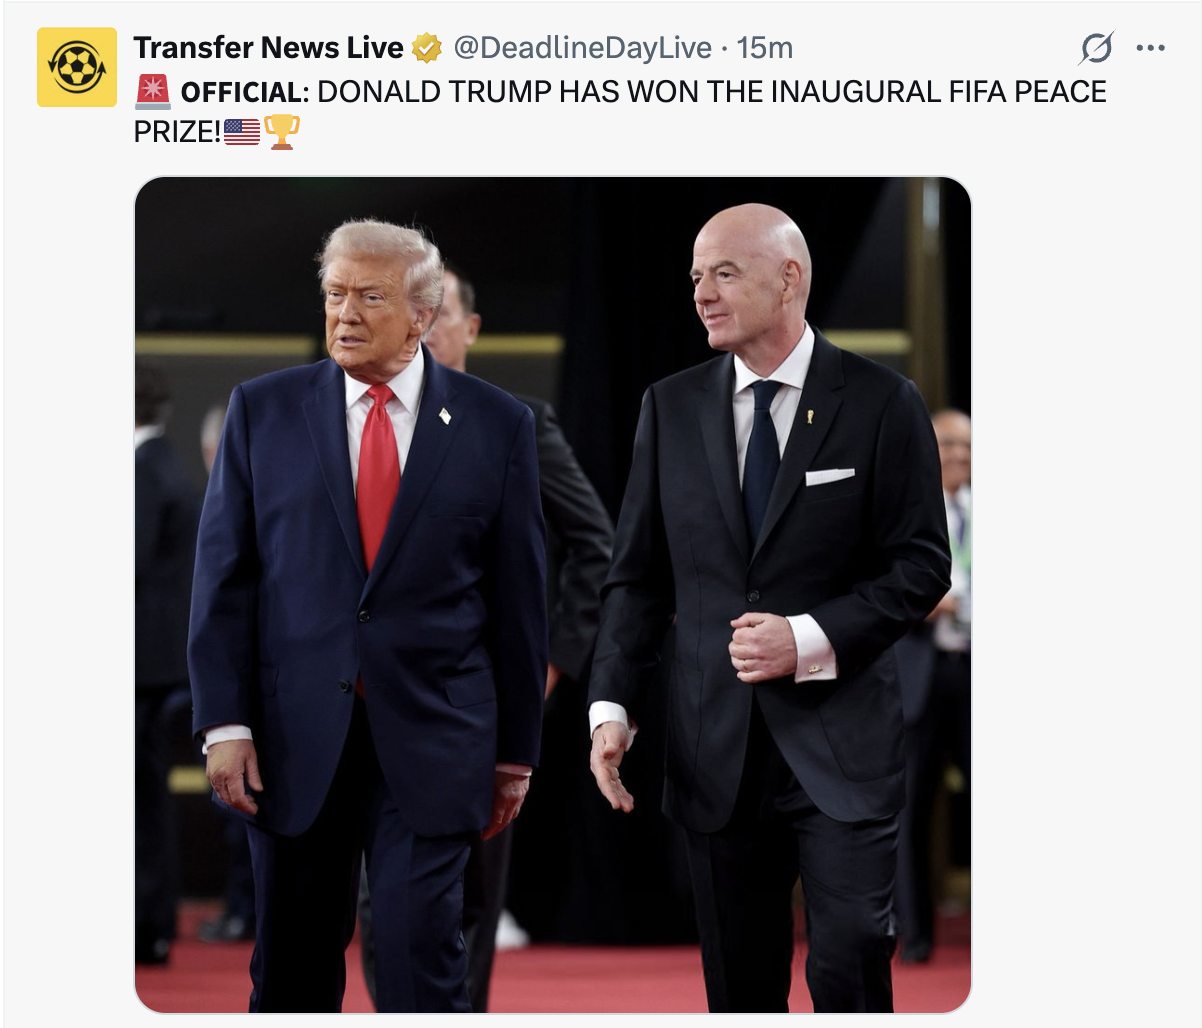Click the gold verified badge
The image size is (1202, 1028).
[x=427, y=48]
